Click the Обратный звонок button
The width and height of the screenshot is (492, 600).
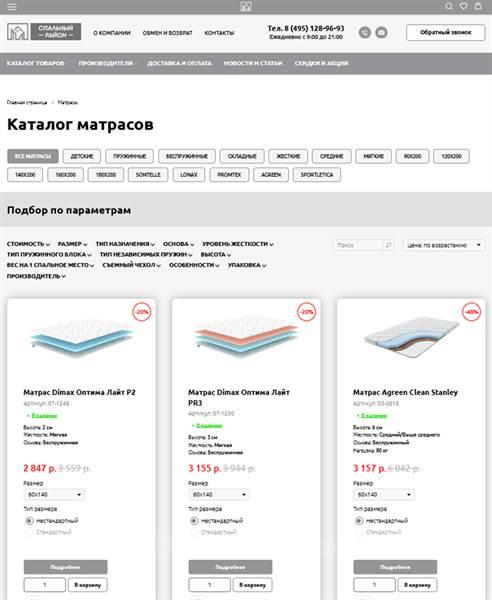446,33
